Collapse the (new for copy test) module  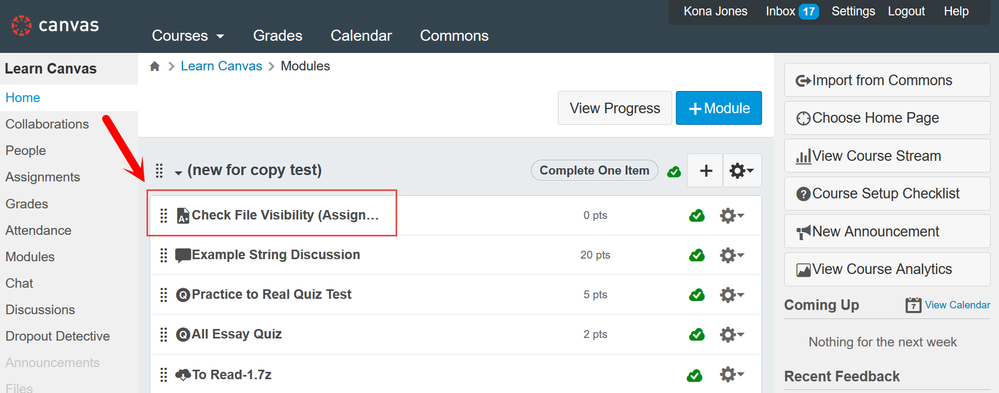[x=178, y=172]
